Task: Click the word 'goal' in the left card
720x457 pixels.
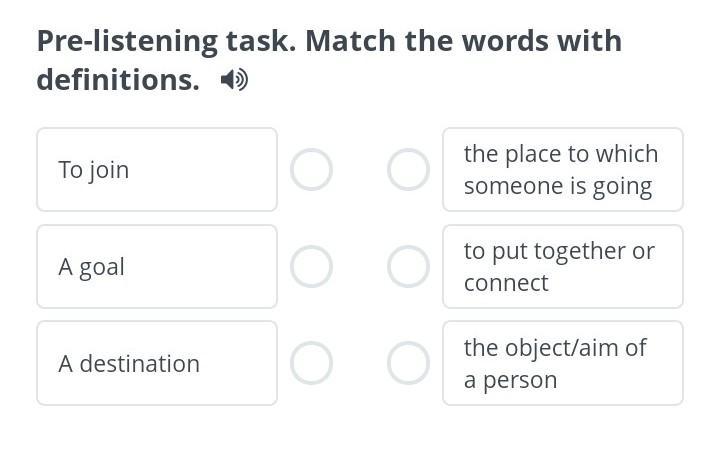Action: (x=102, y=268)
